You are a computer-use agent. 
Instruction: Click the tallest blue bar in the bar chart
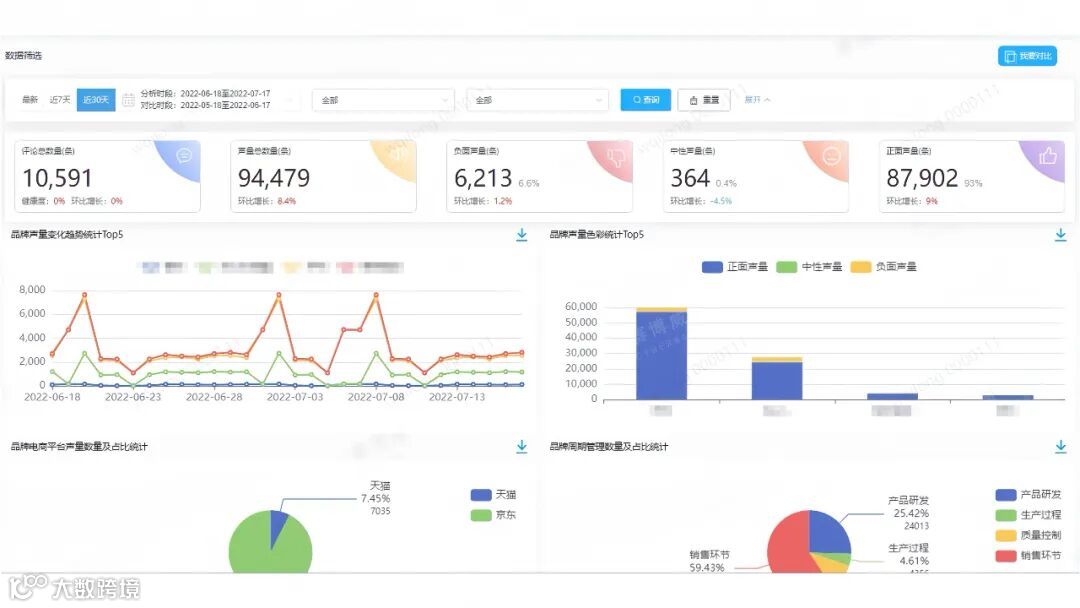point(661,355)
